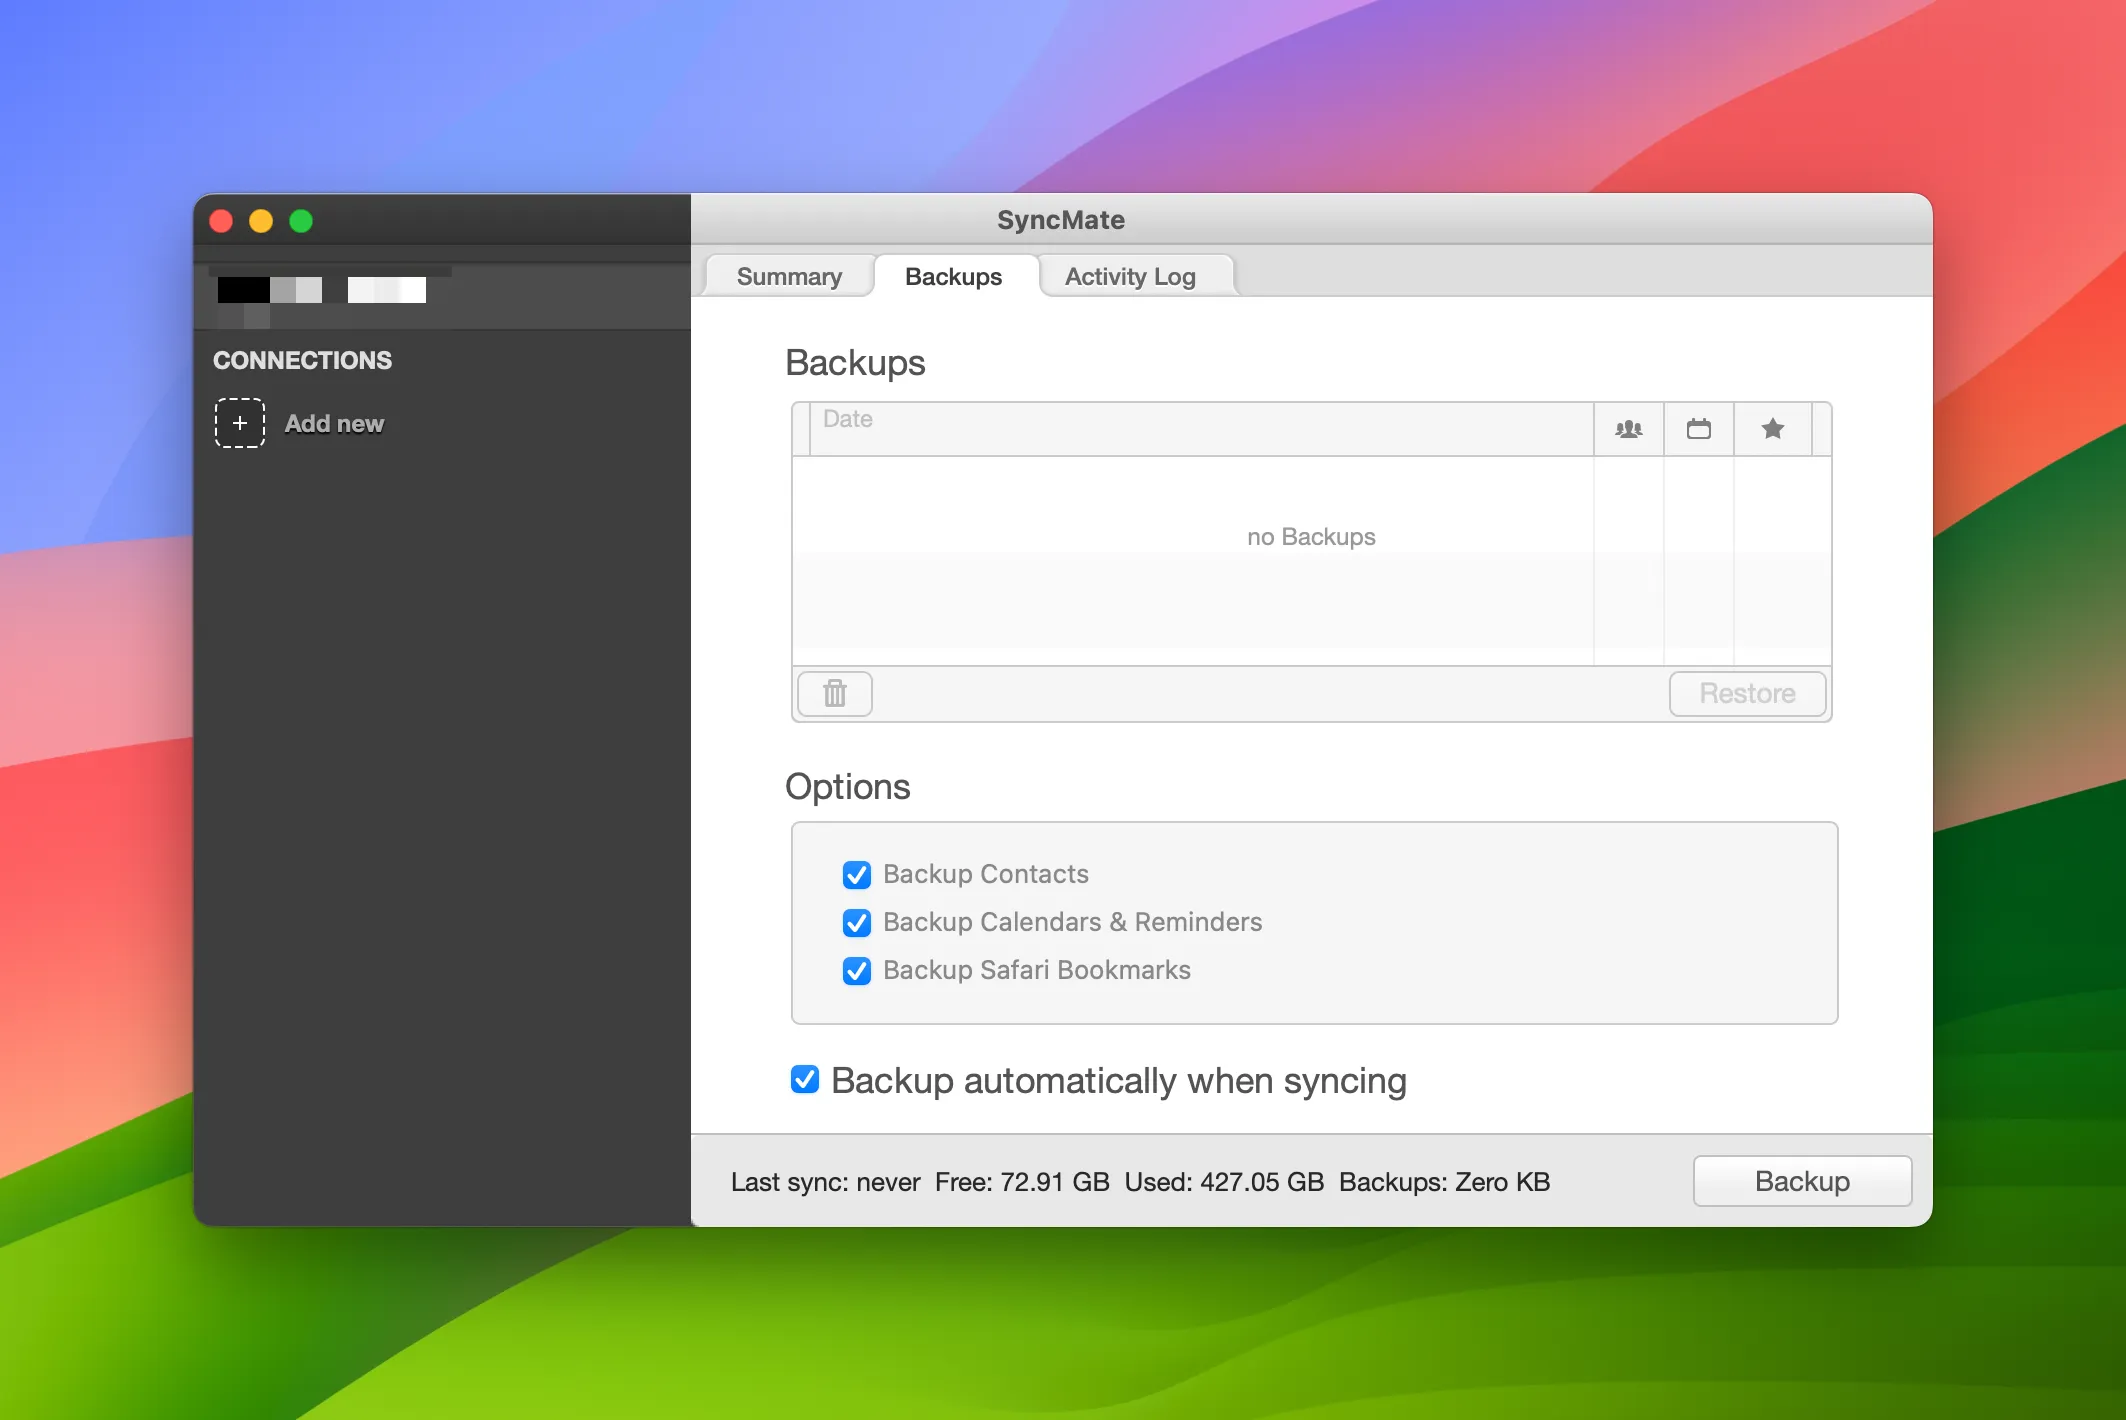Open the Activity Log tab
2126x1420 pixels.
(x=1130, y=276)
